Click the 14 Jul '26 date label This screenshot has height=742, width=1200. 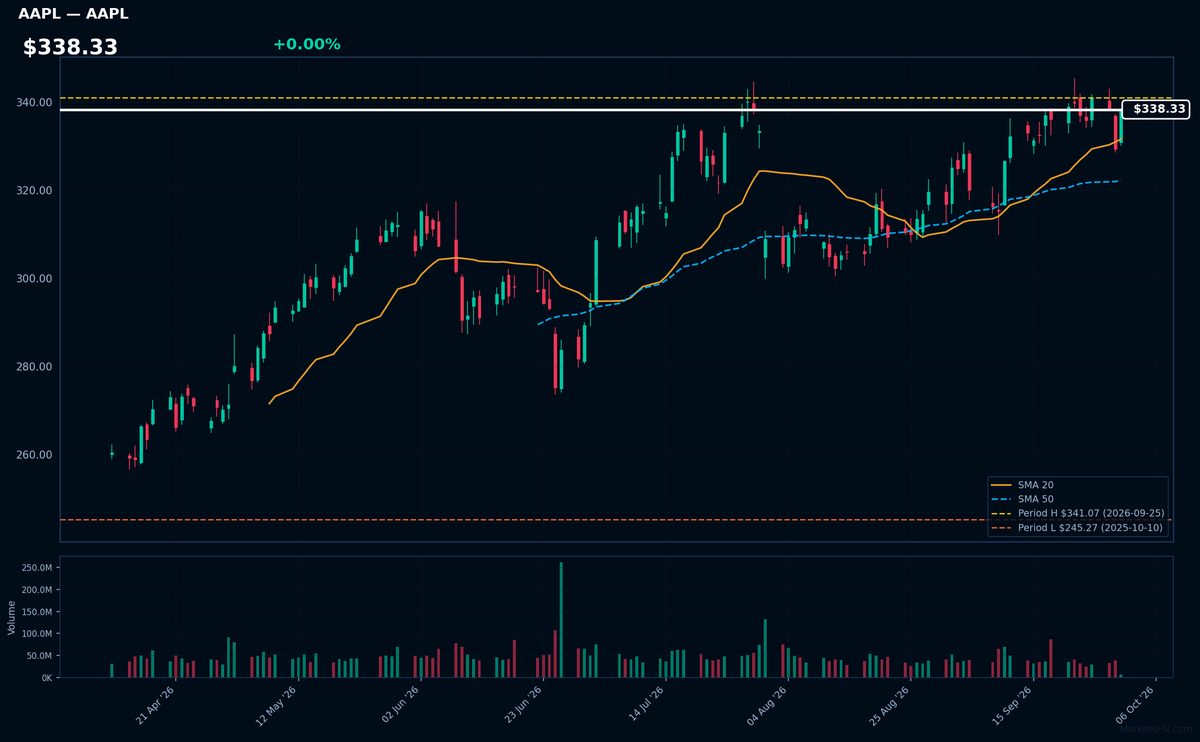click(x=645, y=705)
